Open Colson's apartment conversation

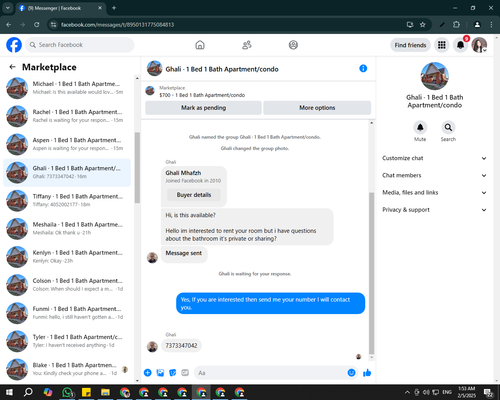(67, 285)
